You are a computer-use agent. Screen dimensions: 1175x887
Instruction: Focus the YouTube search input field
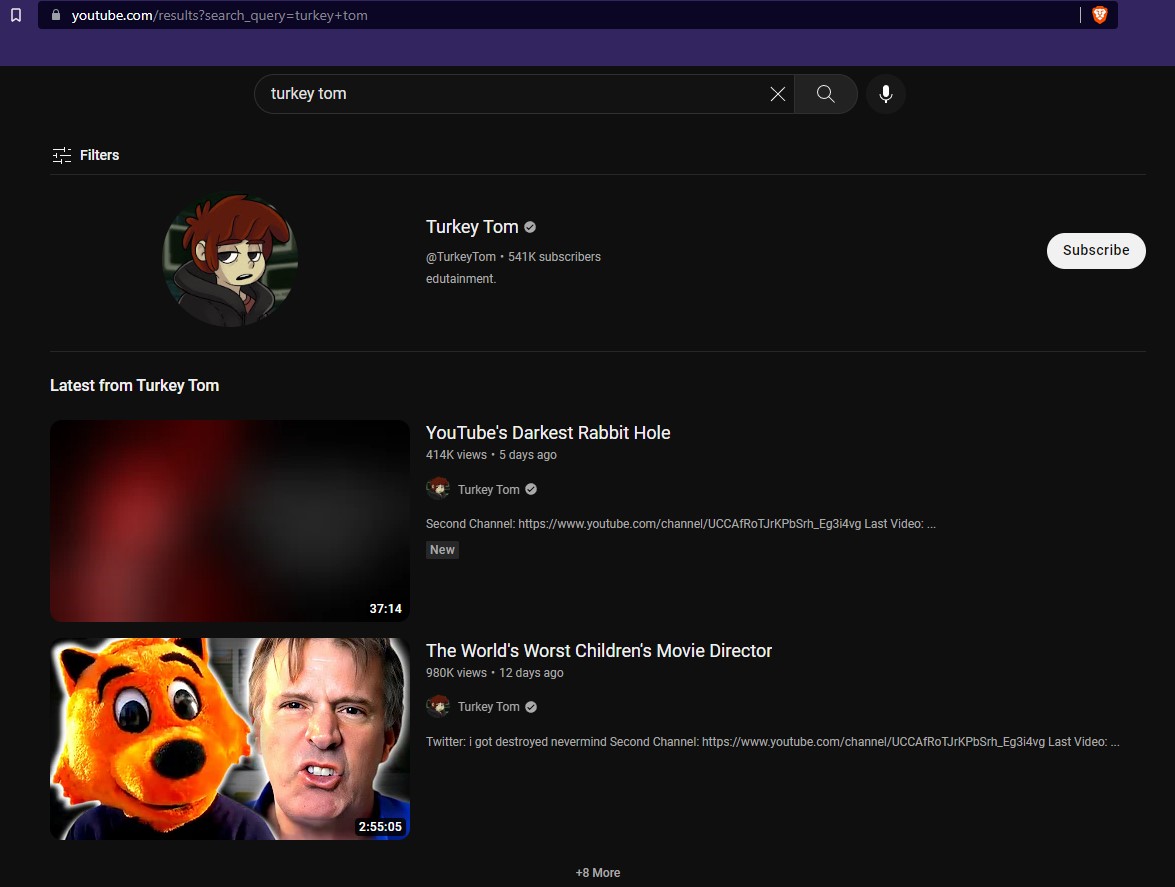tap(510, 94)
